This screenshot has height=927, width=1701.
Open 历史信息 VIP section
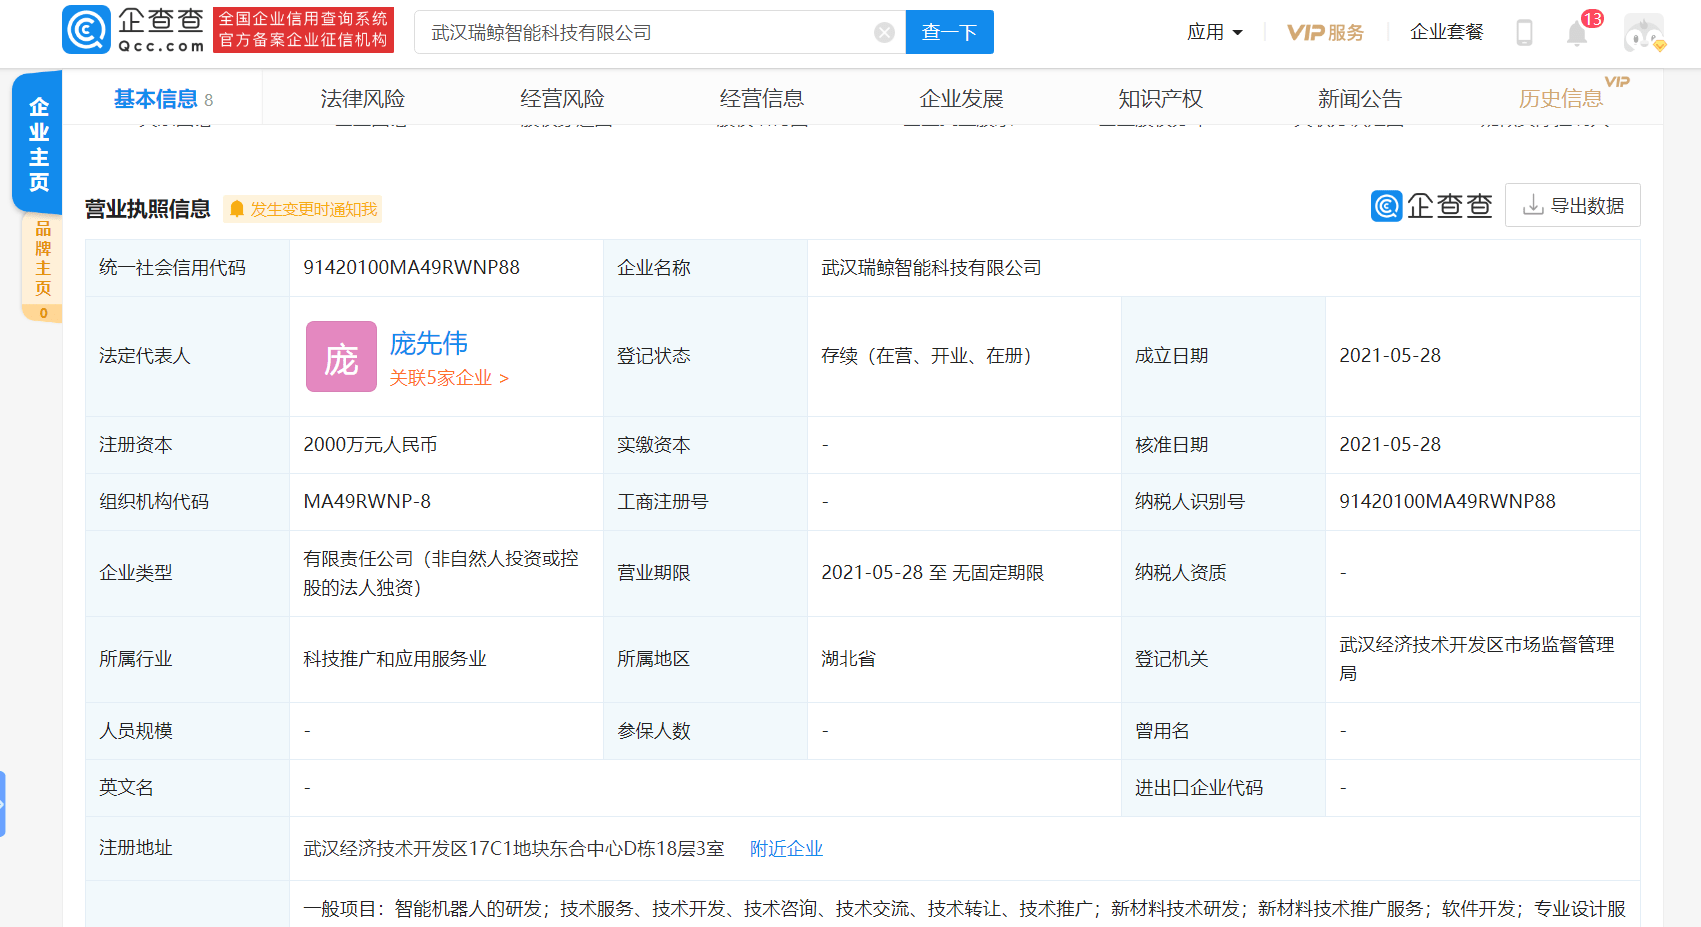(1561, 97)
